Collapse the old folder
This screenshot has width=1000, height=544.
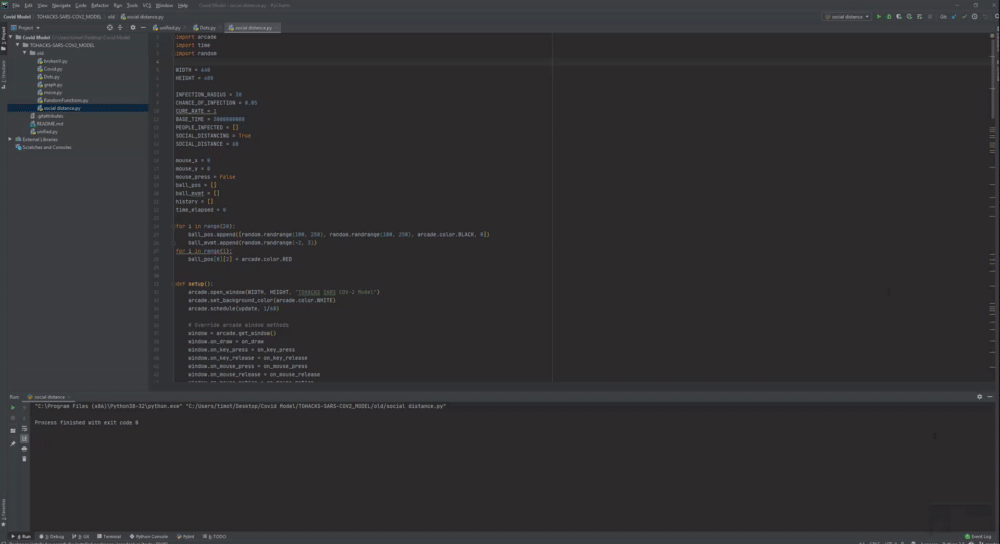(x=25, y=53)
